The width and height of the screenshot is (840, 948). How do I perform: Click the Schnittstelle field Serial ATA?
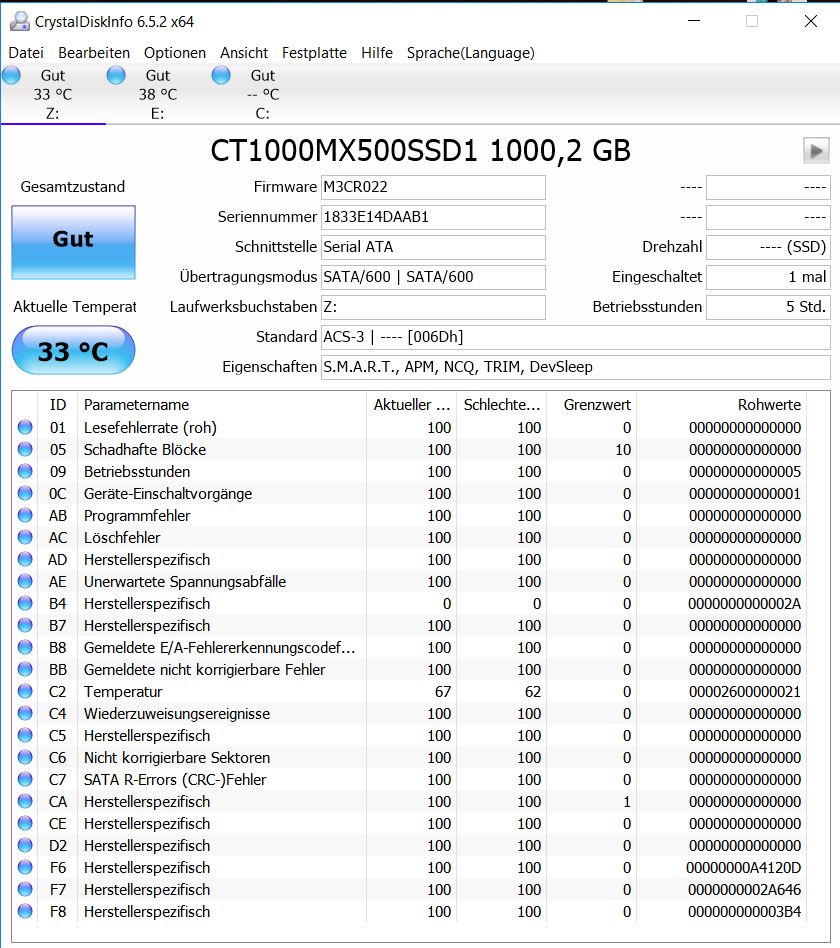(x=433, y=247)
